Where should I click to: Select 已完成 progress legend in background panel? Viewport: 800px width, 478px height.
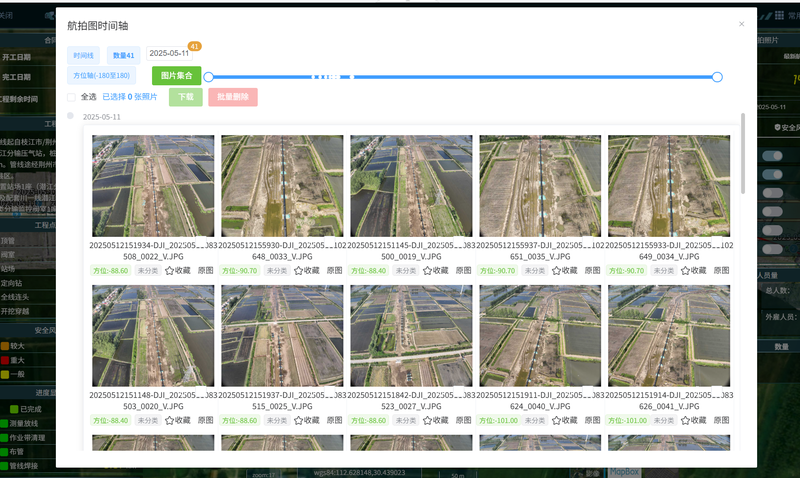[x=26, y=409]
